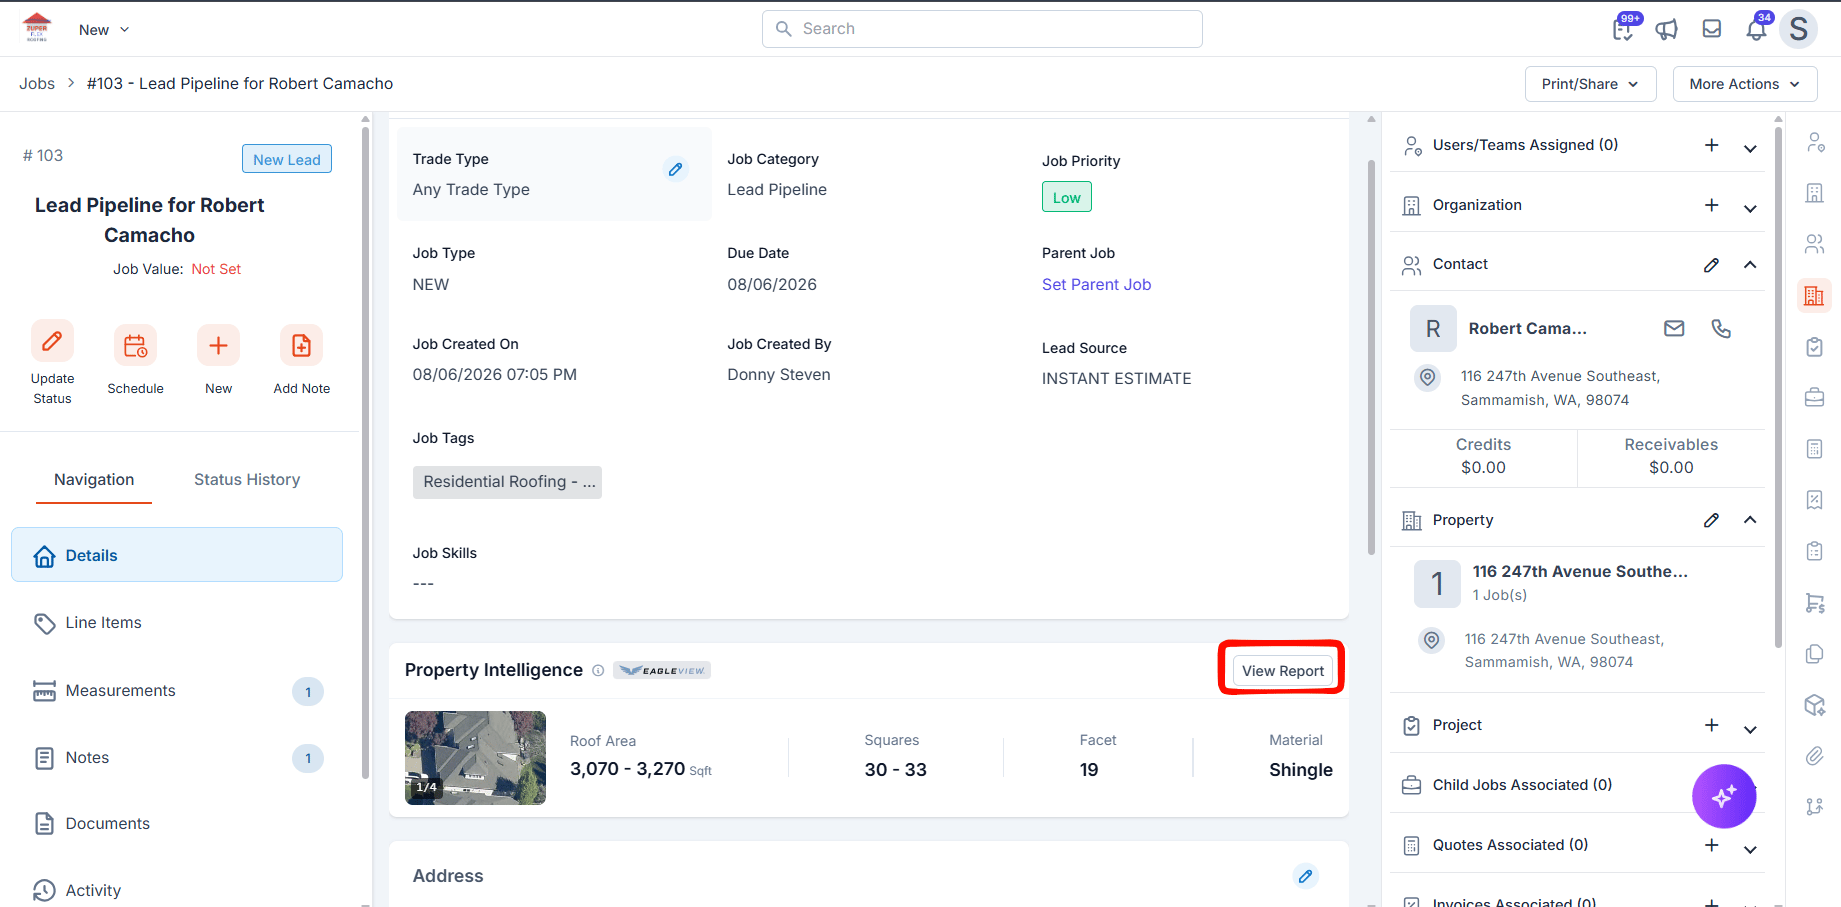
Task: Click the user location icon atop right sidebar
Action: tap(1814, 142)
